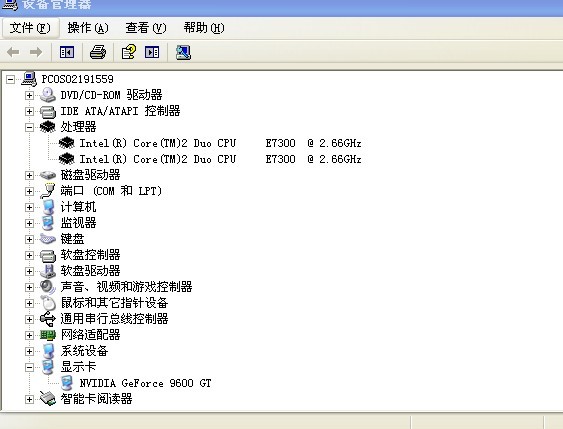Expand the 计算机 node
Viewport: 563px width, 429px height.
(29, 207)
